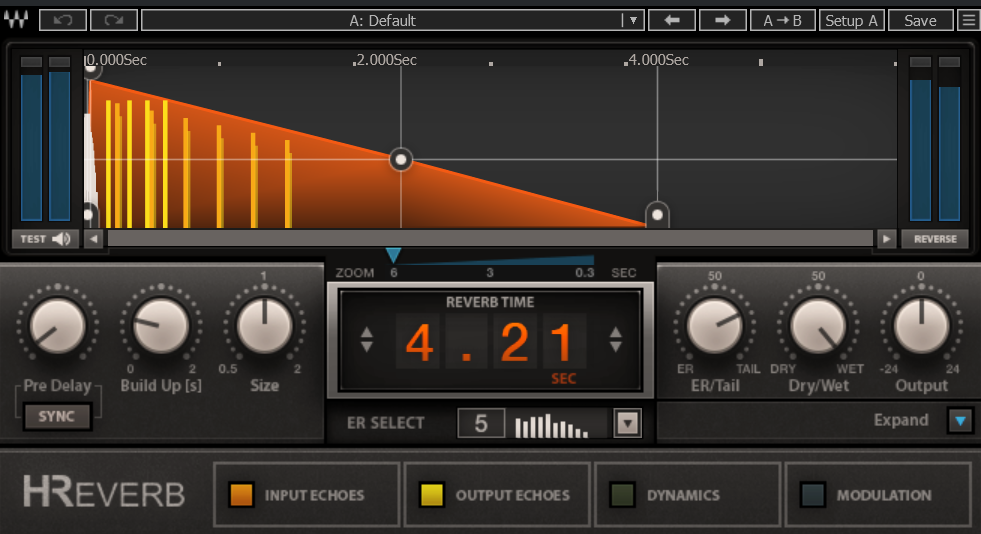
Task: Click the right reverb time up/down arrows
Action: pos(616,340)
